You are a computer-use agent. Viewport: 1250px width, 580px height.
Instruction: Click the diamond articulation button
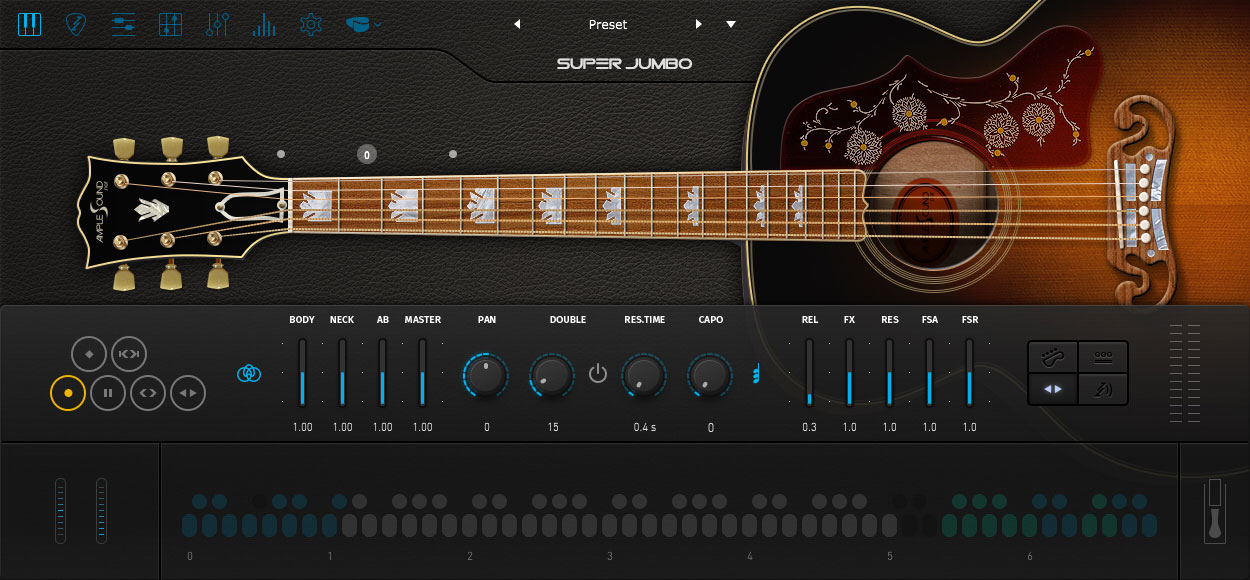click(x=89, y=354)
